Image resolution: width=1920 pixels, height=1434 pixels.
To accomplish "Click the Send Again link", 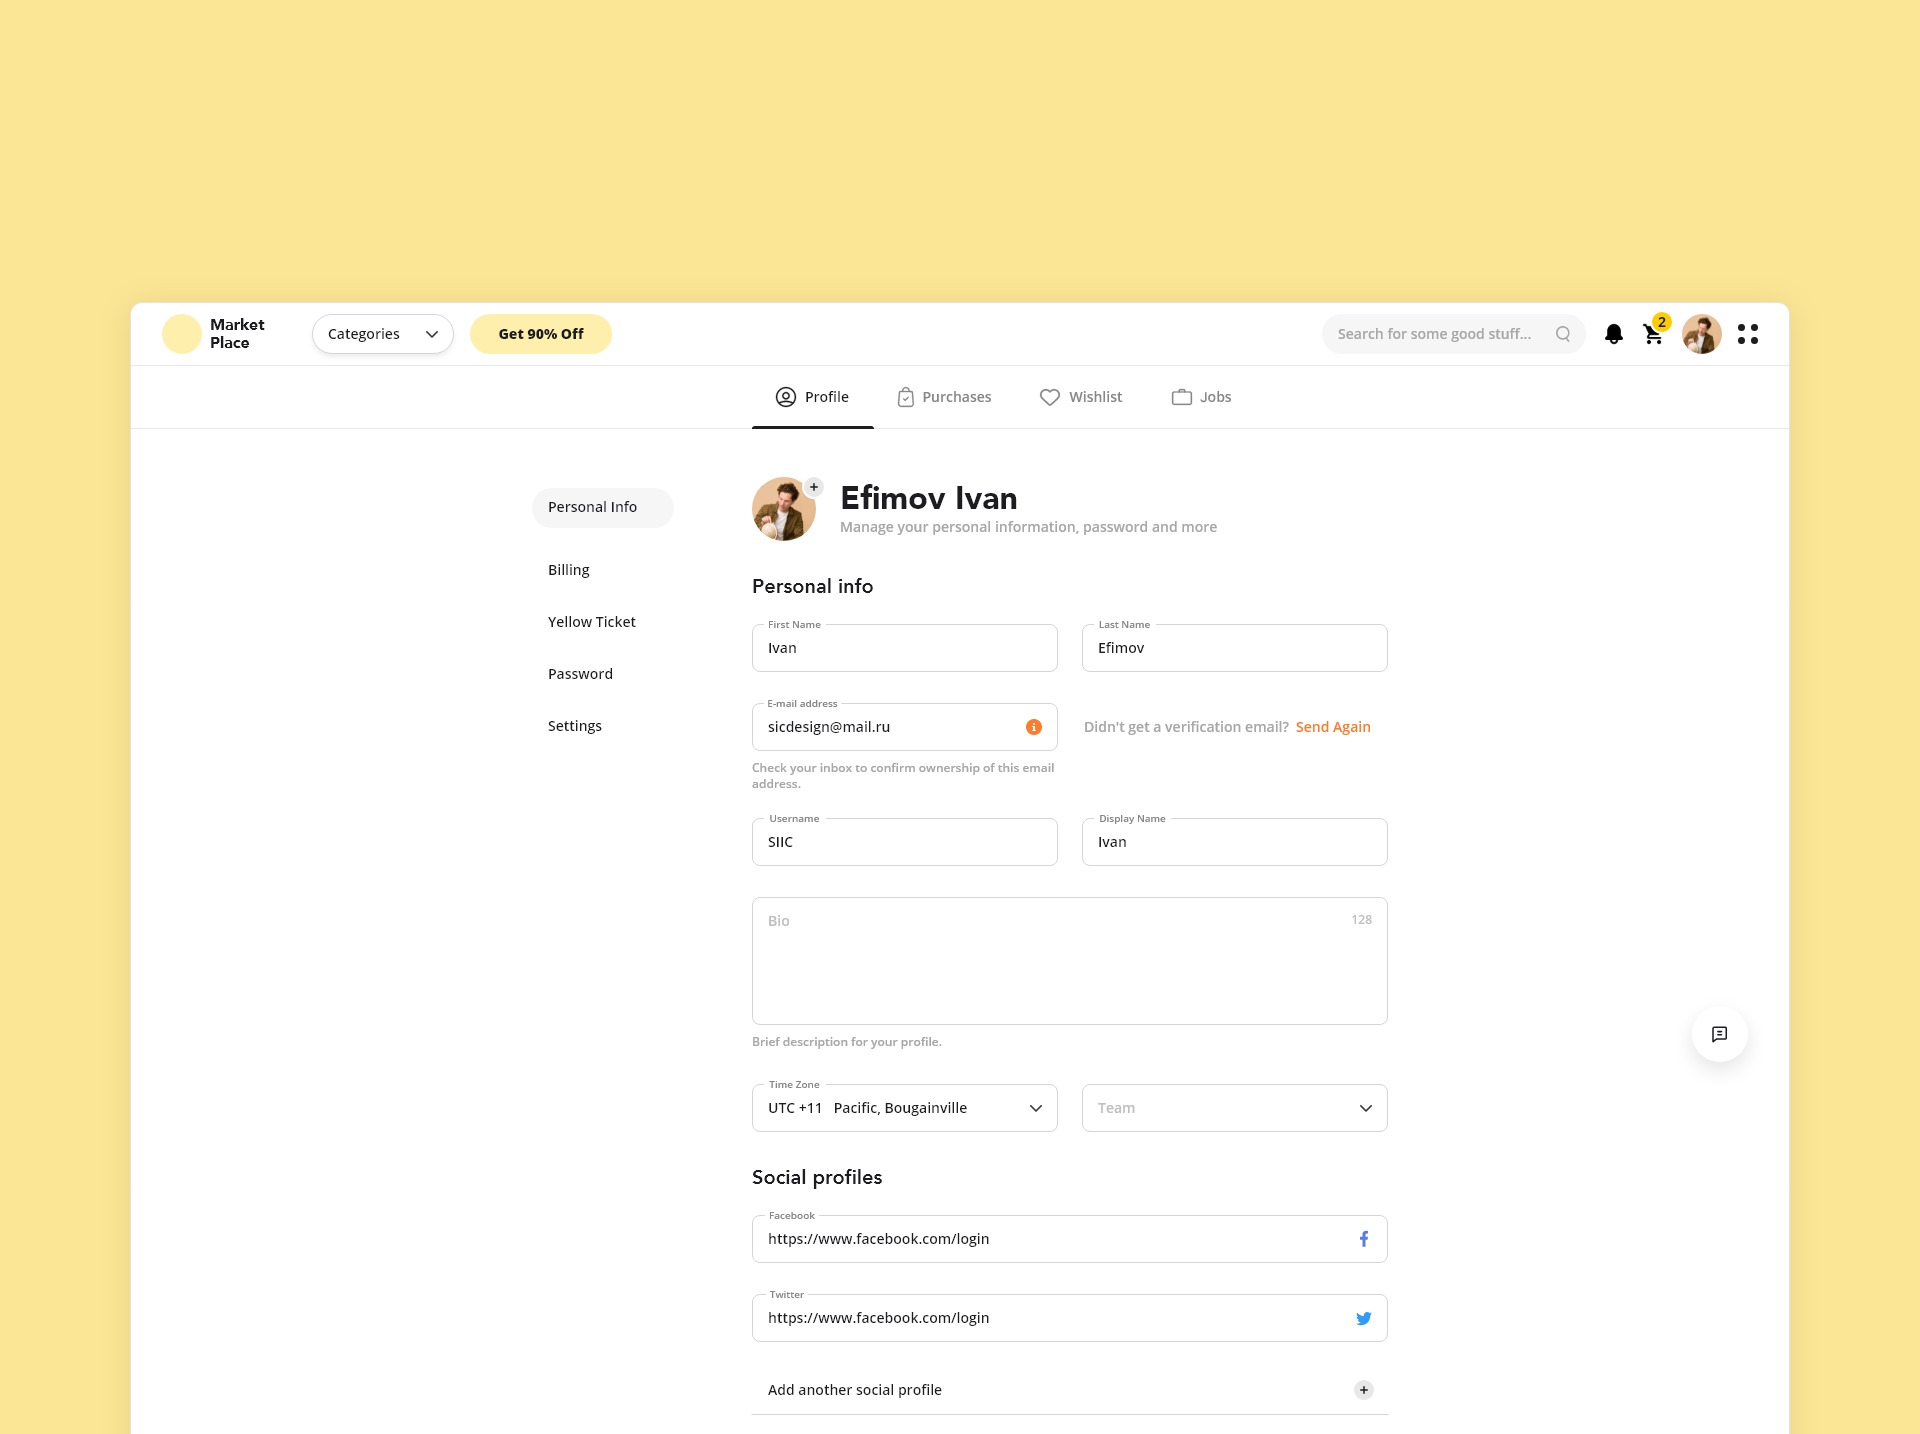I will pos(1333,727).
